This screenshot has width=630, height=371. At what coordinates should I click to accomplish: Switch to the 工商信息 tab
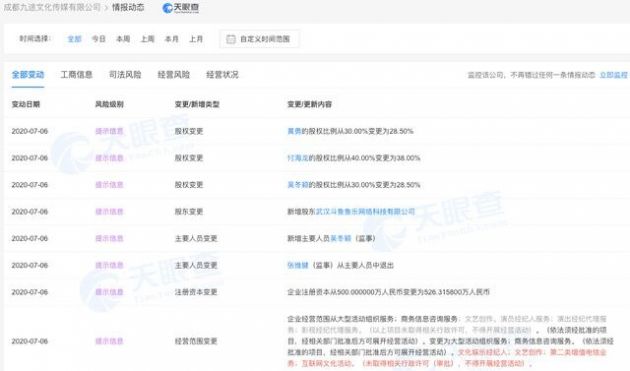(76, 75)
